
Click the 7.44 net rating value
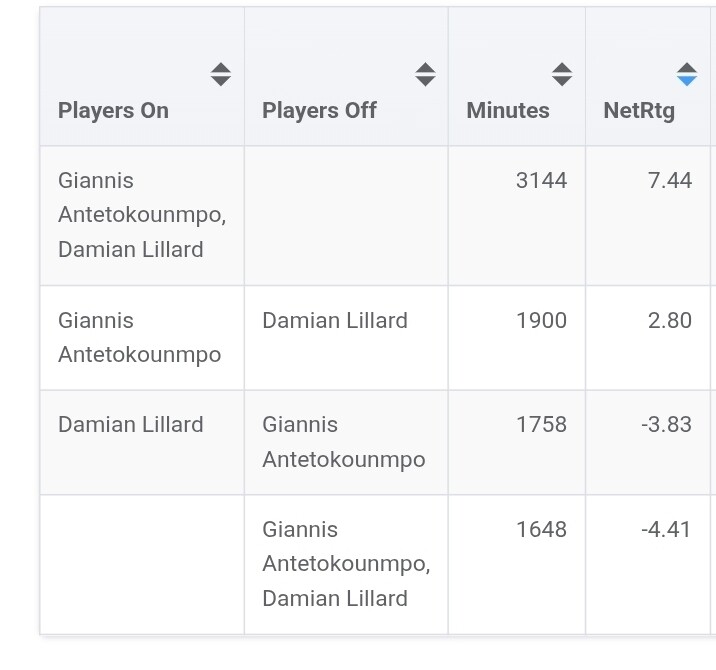coord(670,180)
